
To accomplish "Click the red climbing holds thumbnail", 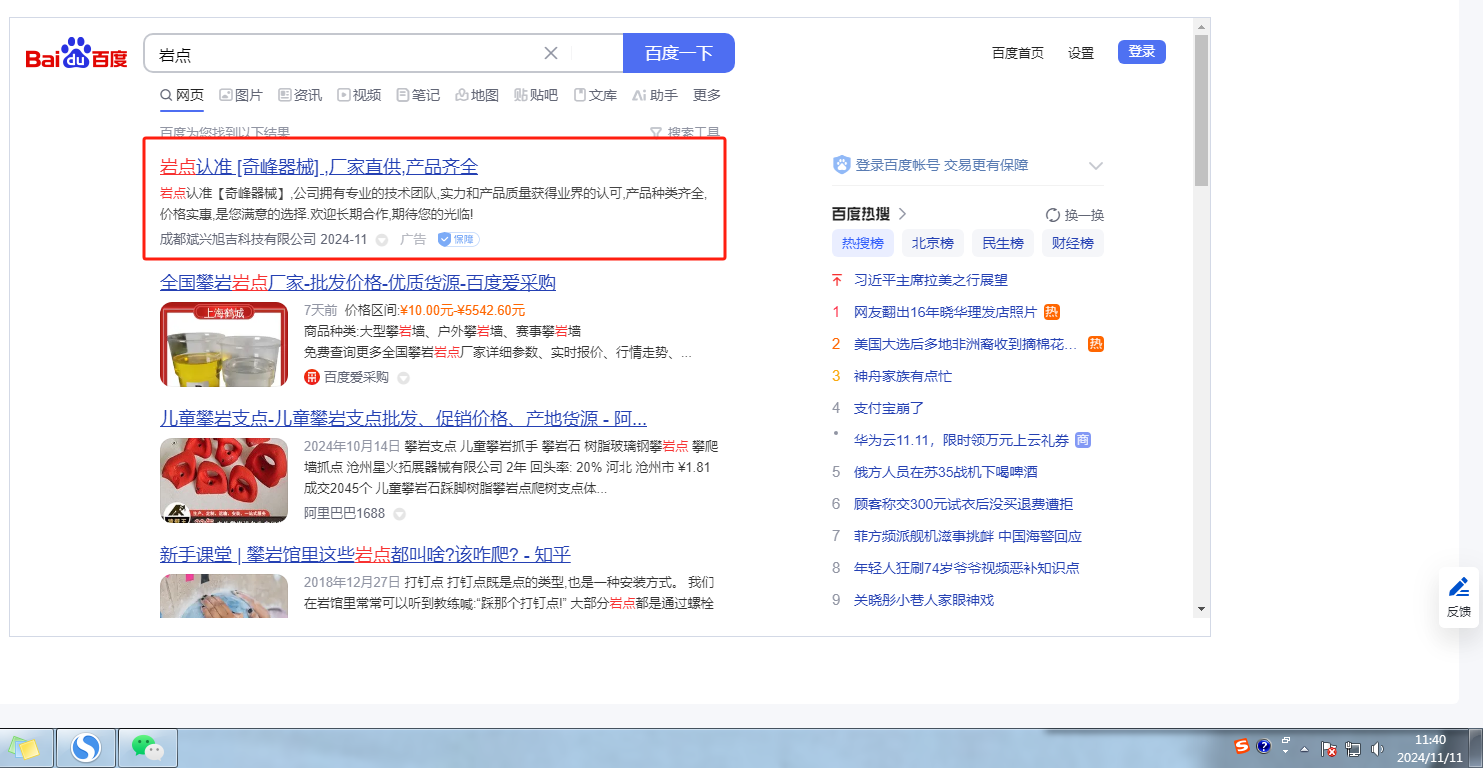I will pyautogui.click(x=224, y=480).
